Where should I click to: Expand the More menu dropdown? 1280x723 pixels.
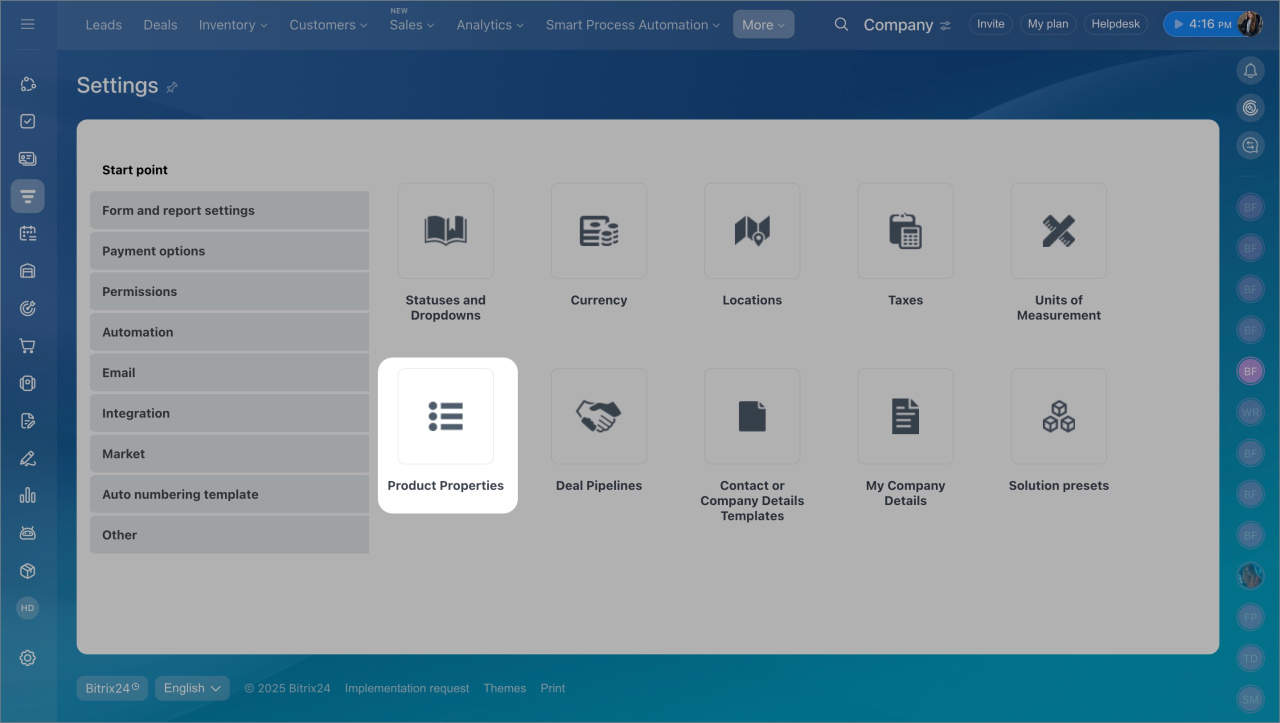(x=763, y=25)
